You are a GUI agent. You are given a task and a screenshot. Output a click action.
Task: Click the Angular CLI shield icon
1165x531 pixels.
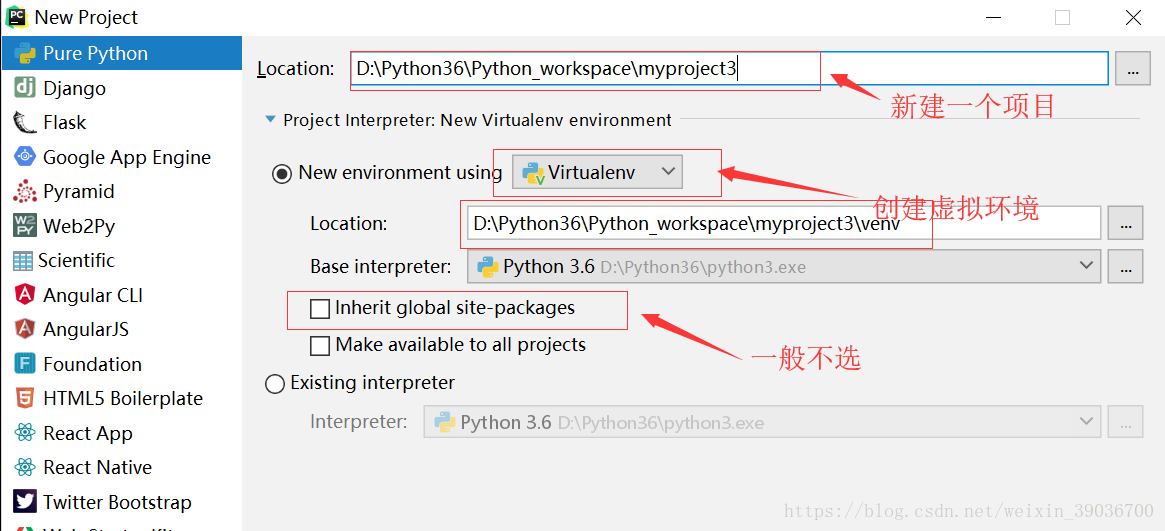(25, 295)
